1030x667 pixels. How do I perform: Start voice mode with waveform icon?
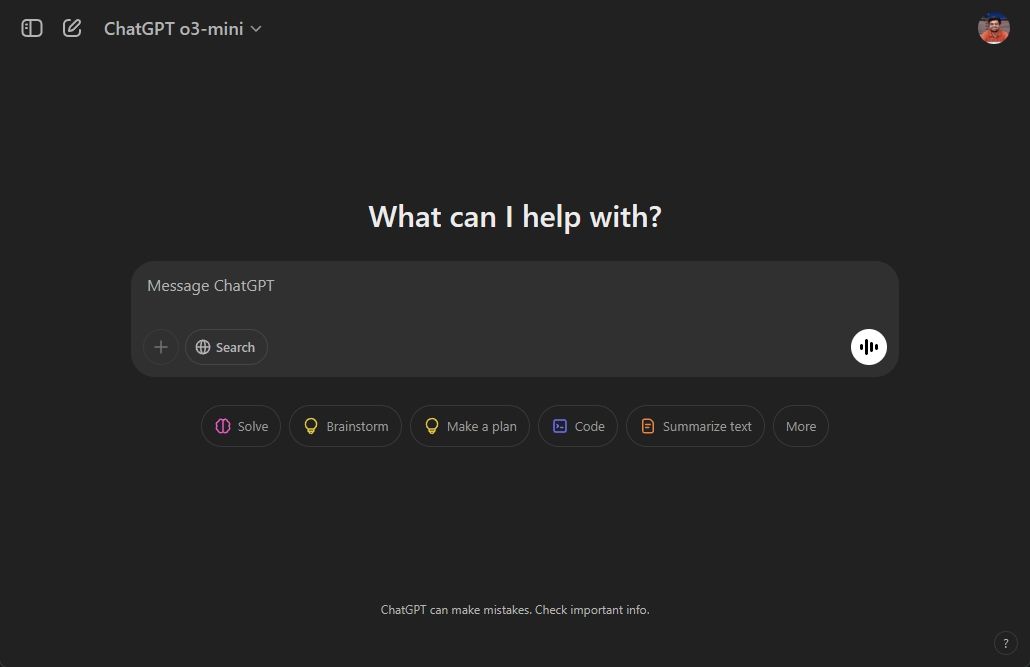pyautogui.click(x=868, y=347)
